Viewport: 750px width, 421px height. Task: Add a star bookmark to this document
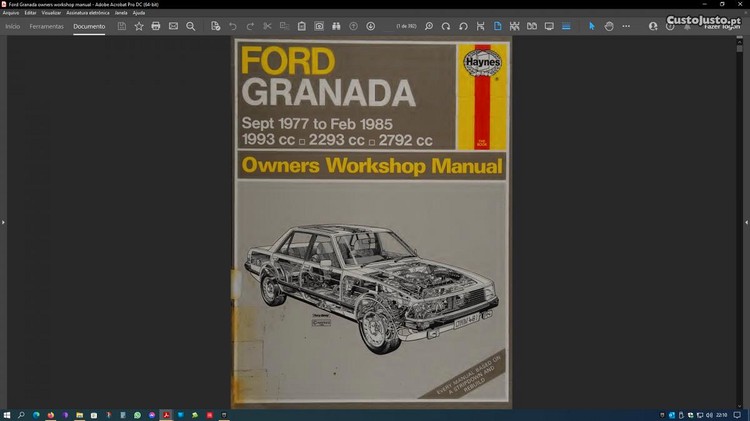(139, 26)
